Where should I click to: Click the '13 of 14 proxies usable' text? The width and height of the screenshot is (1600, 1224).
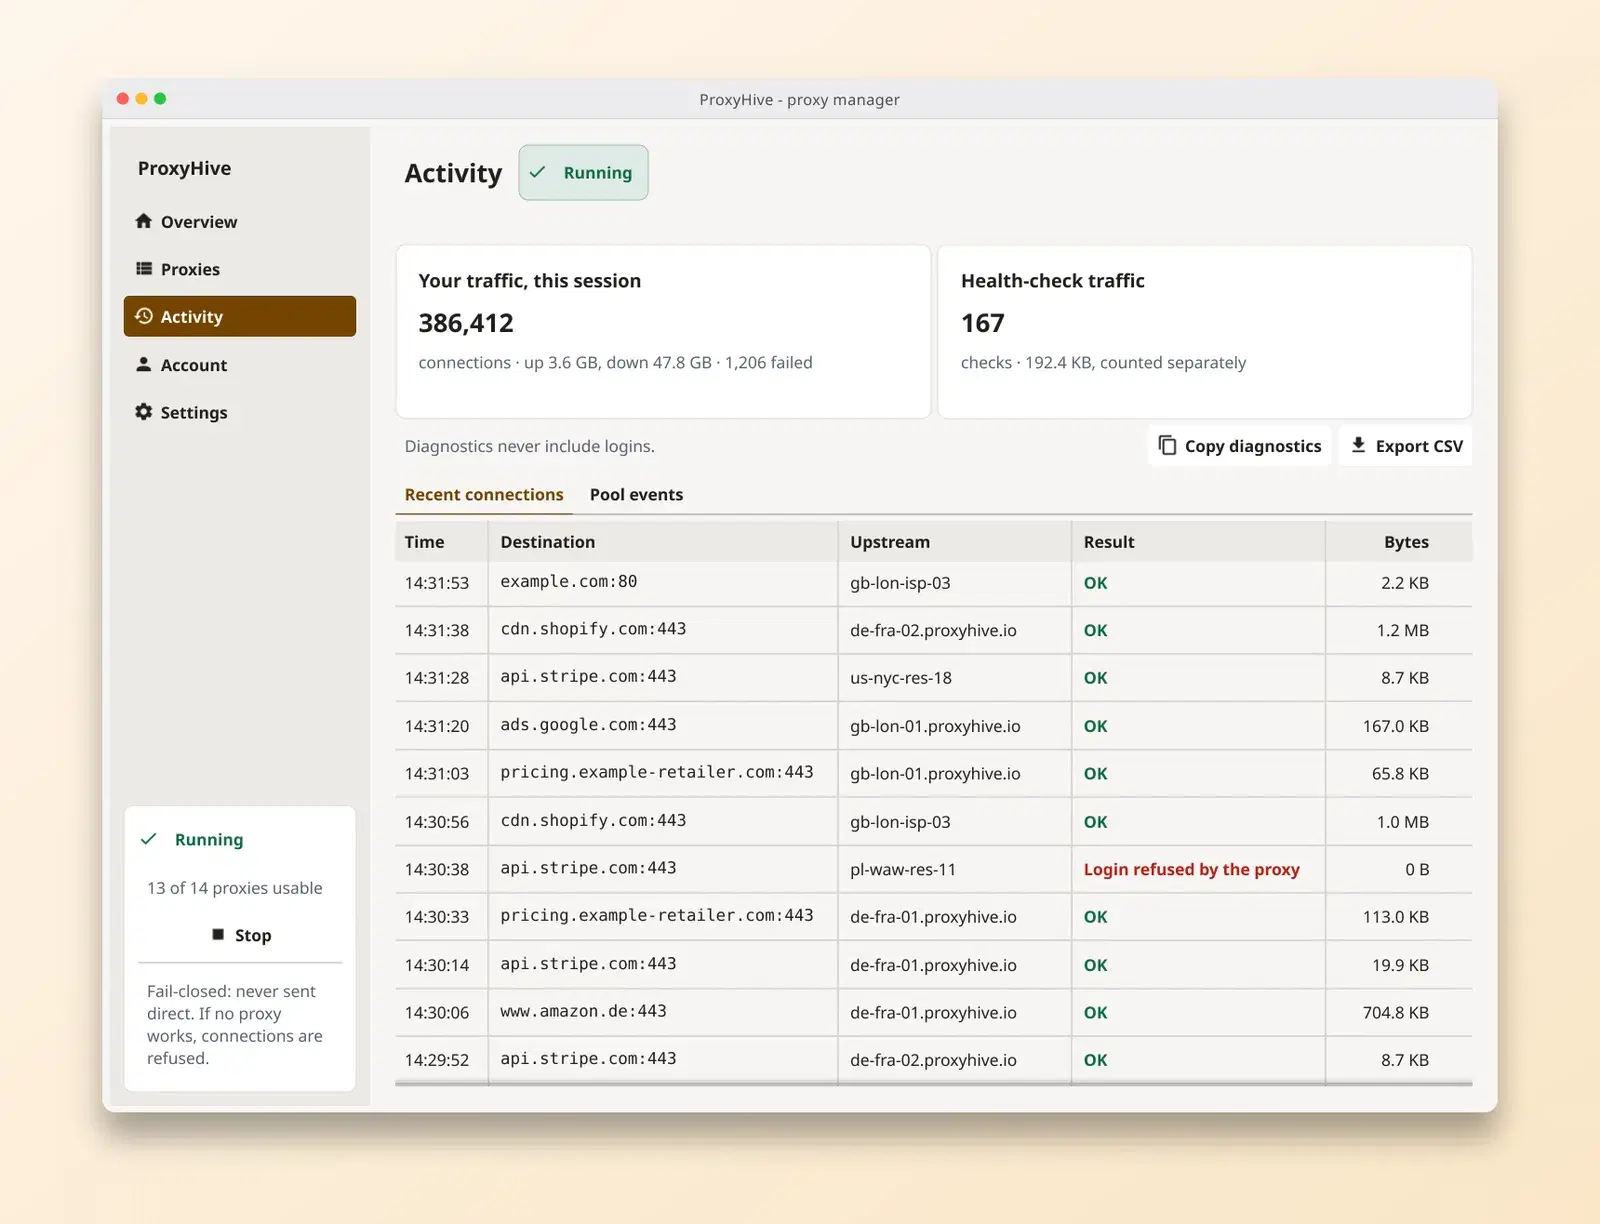coord(234,887)
